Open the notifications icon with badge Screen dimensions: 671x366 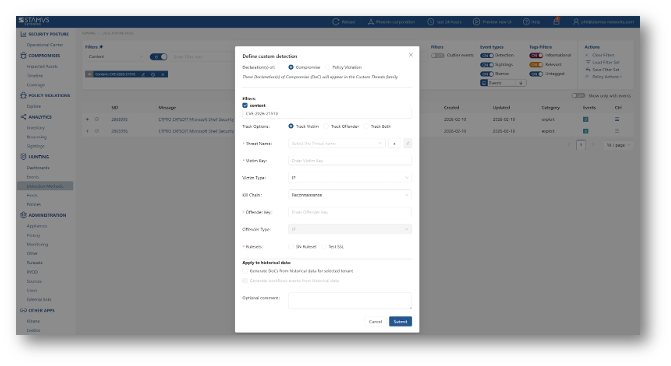tap(556, 21)
